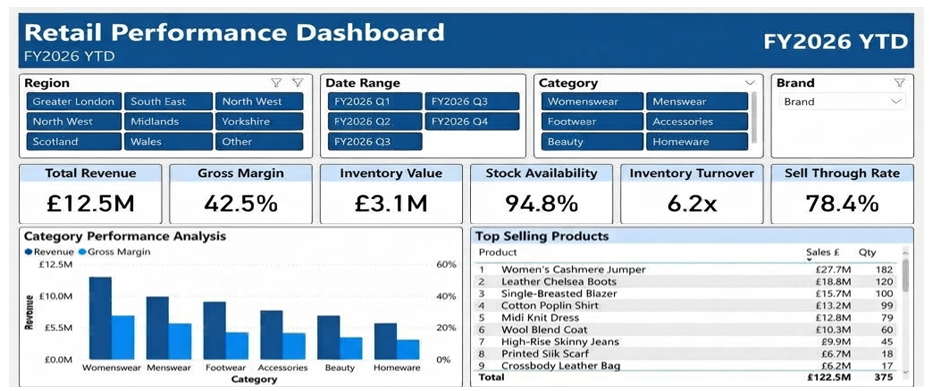Filter by the Footwear category tile
Screen dimensions: 930x391
pyautogui.click(x=592, y=122)
